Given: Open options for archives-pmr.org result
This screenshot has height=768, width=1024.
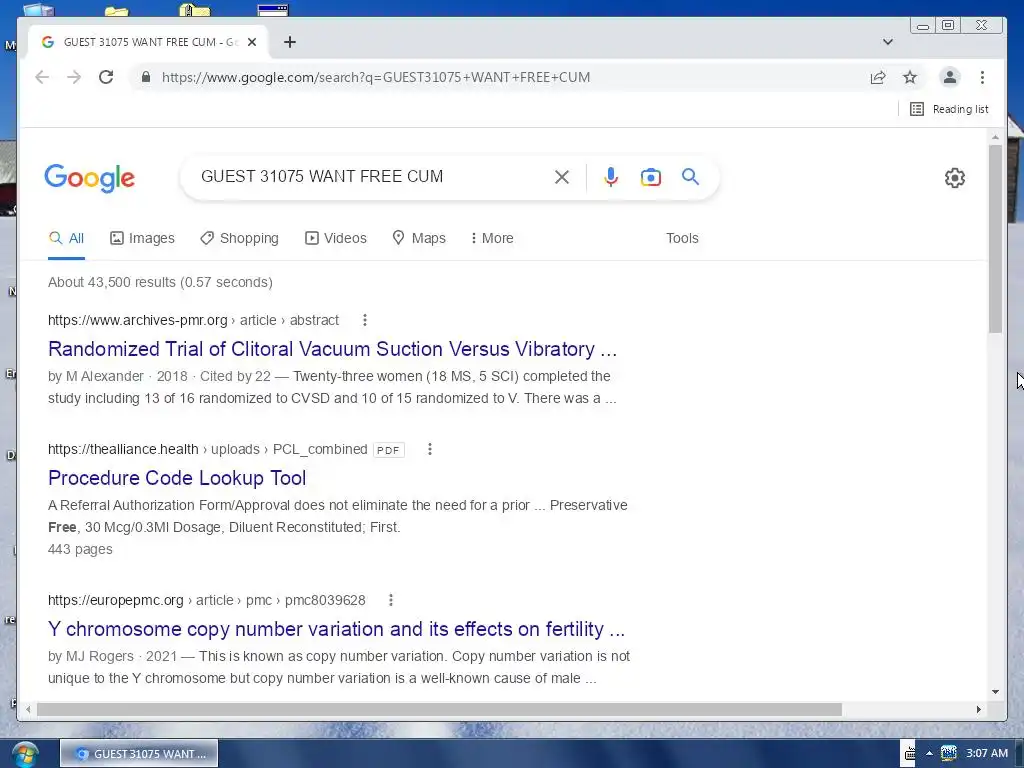Looking at the screenshot, I should click(365, 320).
